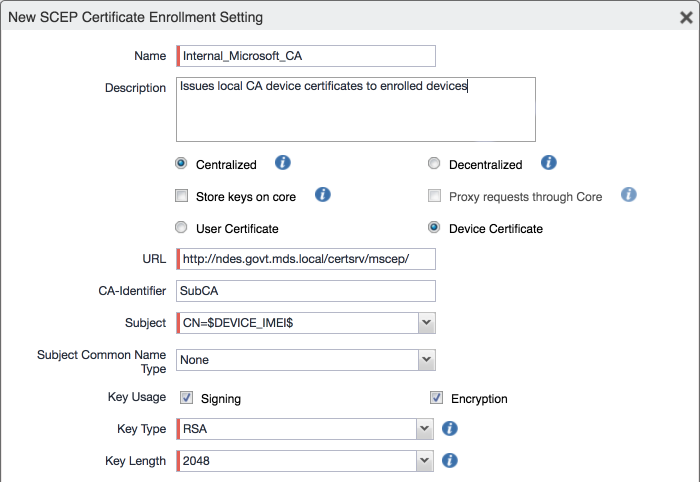Click the CA-Identifier field with SubCA

[306, 291]
